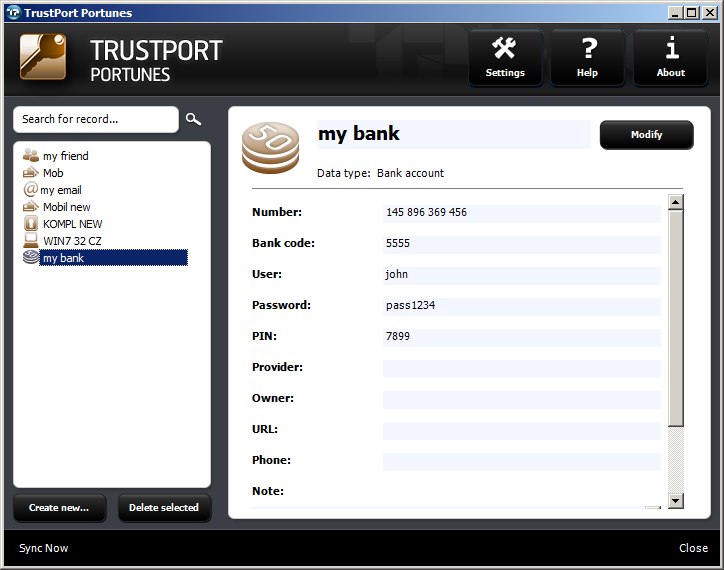Click the TrustPort key logo icon
This screenshot has height=570, width=724.
click(x=42, y=57)
